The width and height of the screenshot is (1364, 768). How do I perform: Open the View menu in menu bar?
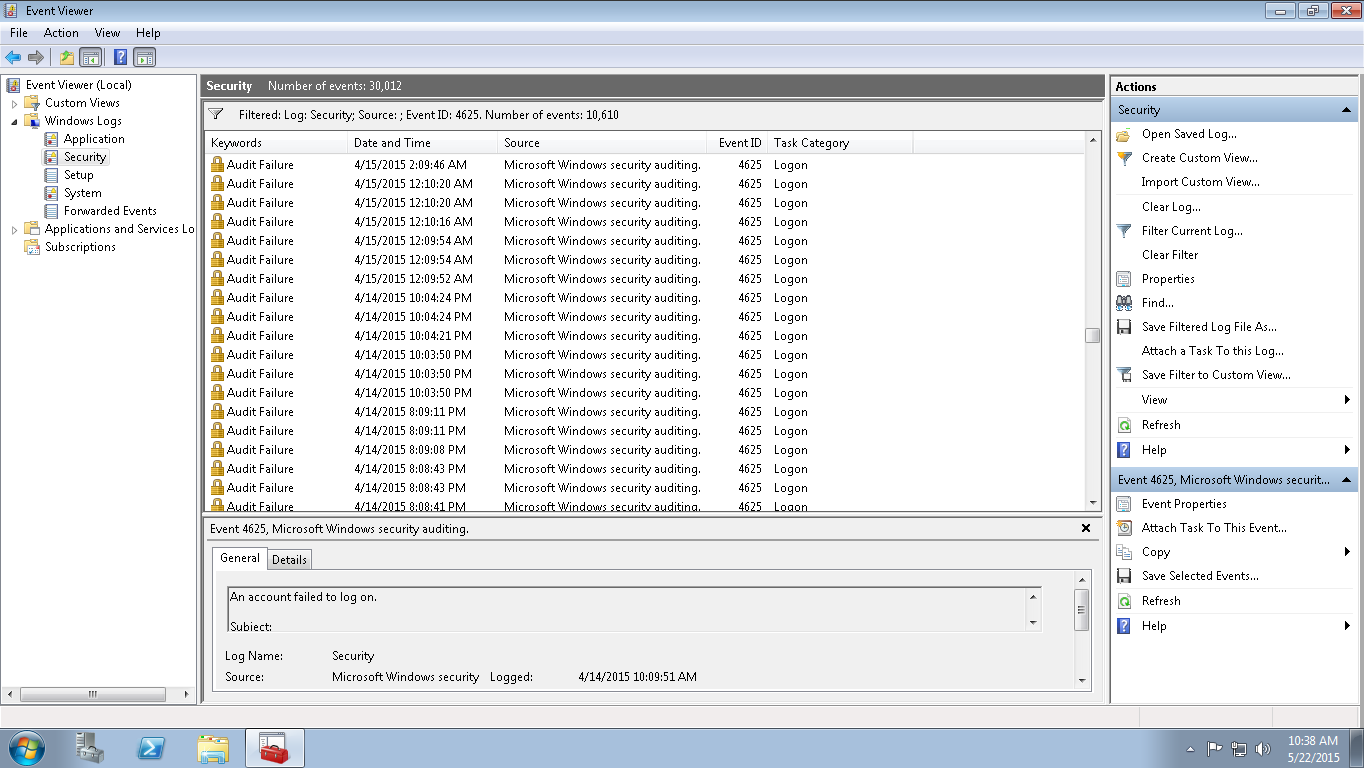click(107, 33)
